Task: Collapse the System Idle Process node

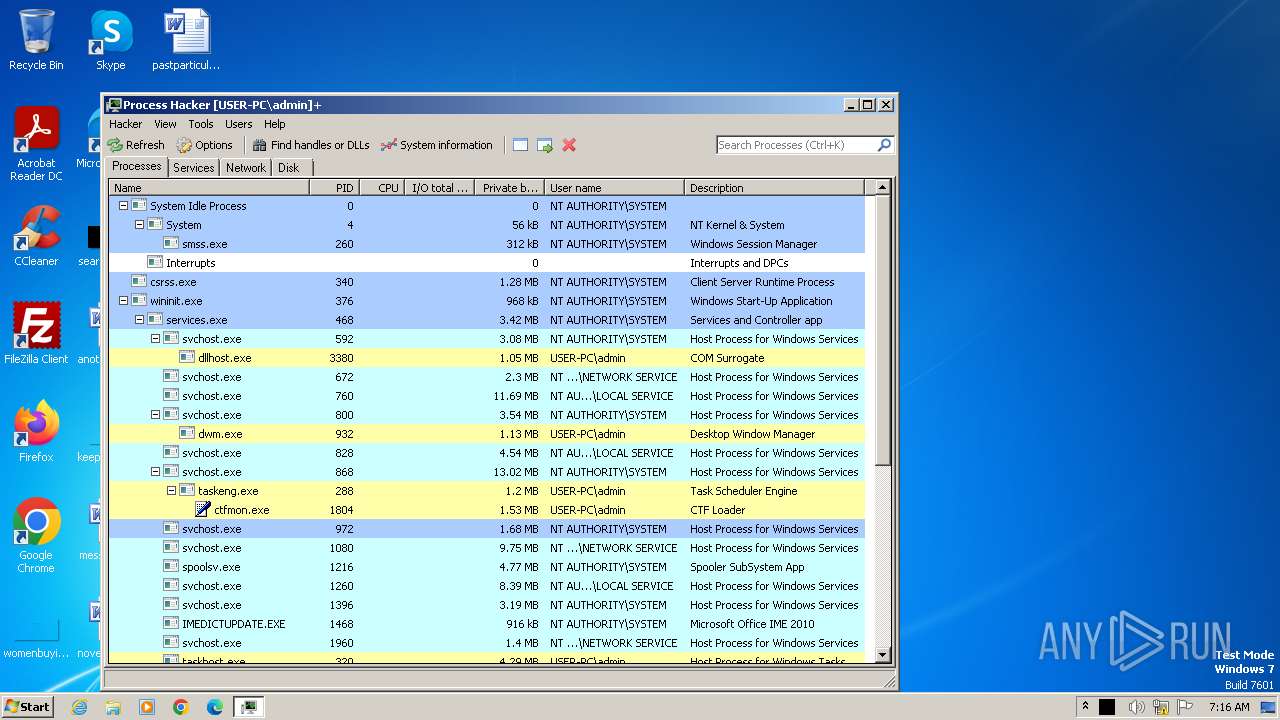Action: (123, 206)
